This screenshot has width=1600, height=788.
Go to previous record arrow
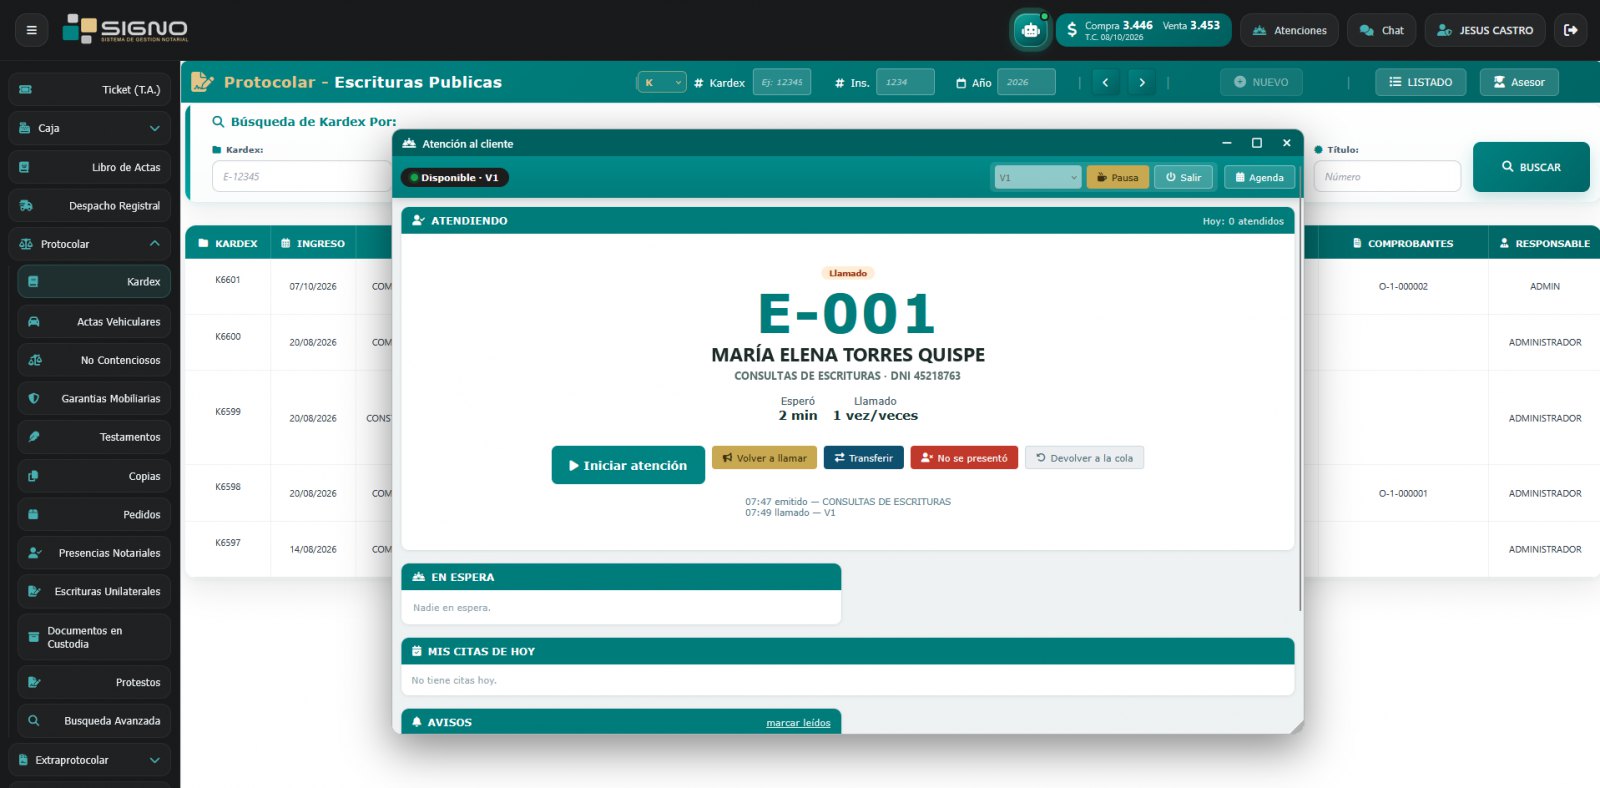1105,82
